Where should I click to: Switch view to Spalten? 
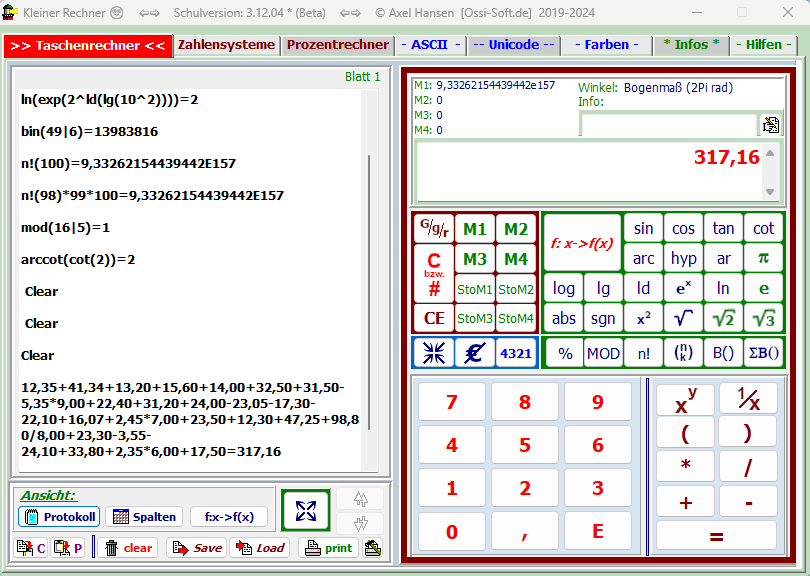pyautogui.click(x=144, y=516)
